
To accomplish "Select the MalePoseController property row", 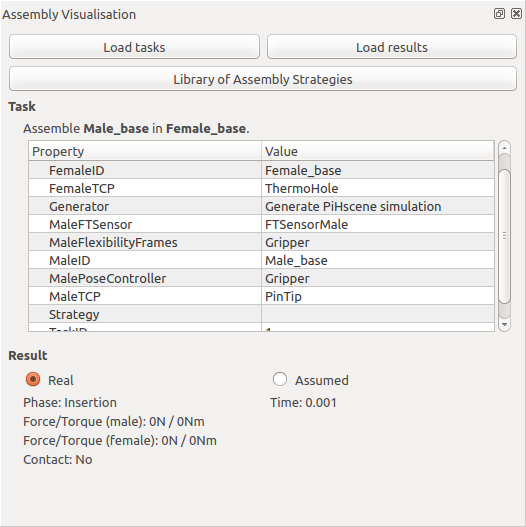I will pos(261,278).
